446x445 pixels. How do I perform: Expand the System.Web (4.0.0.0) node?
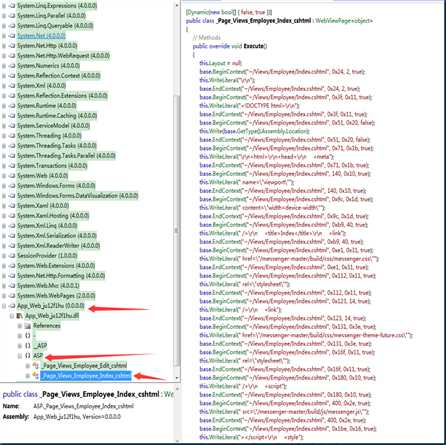pos(4,176)
